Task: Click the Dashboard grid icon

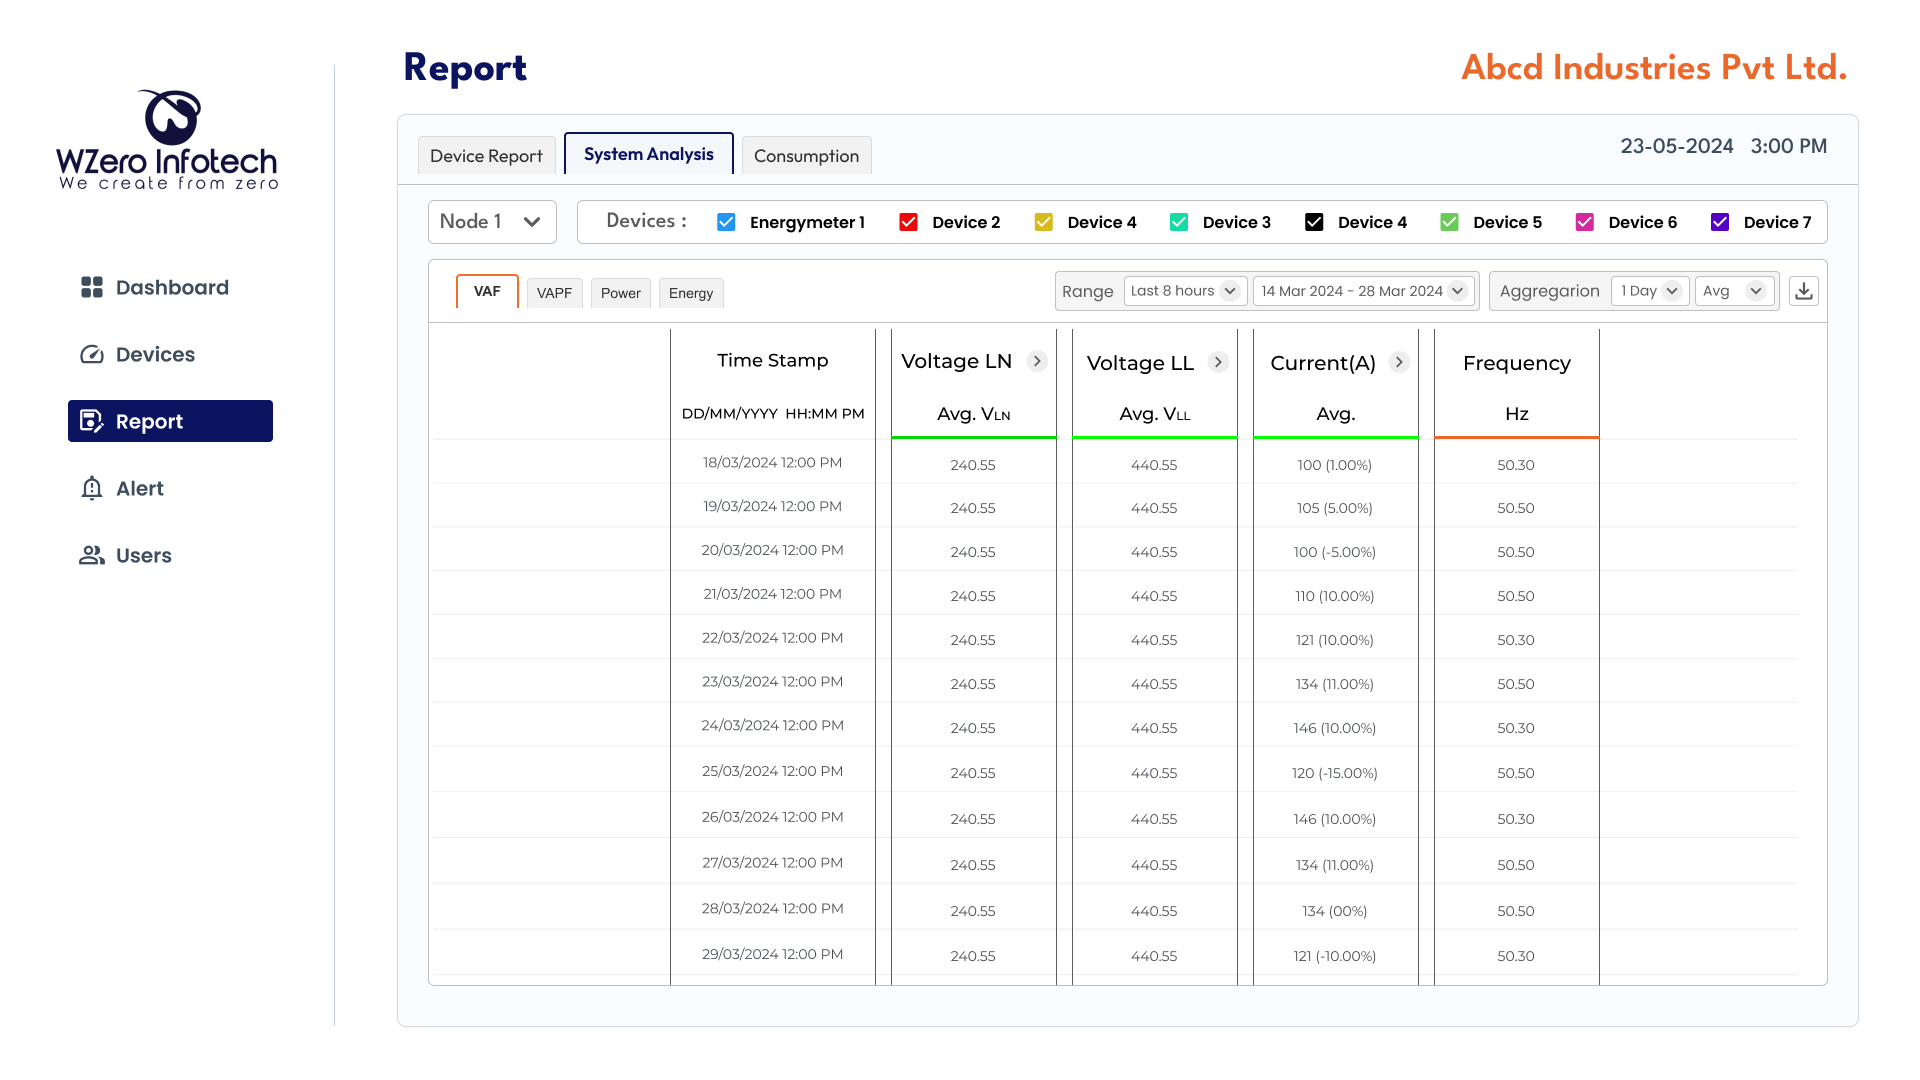Action: (92, 287)
